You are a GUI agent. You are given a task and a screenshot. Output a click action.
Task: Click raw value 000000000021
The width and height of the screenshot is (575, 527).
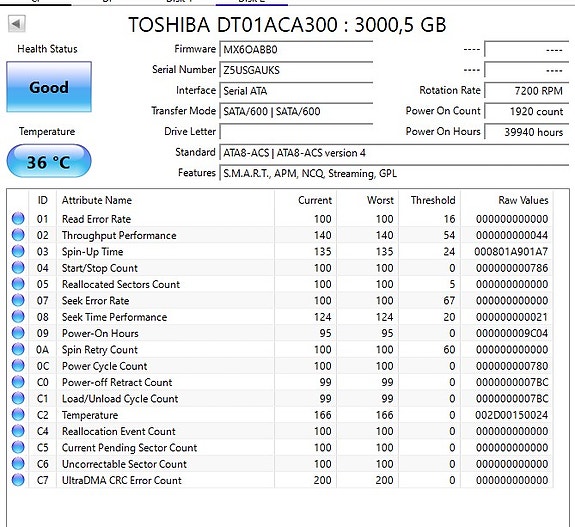pyautogui.click(x=512, y=317)
